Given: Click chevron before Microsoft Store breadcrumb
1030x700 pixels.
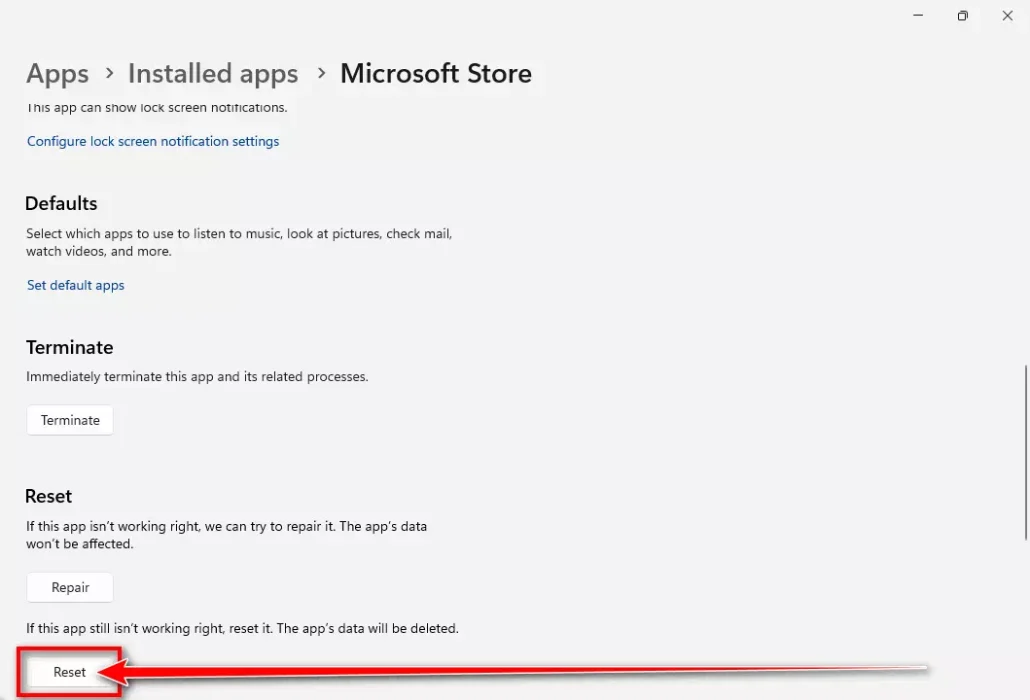Looking at the screenshot, I should [321, 73].
